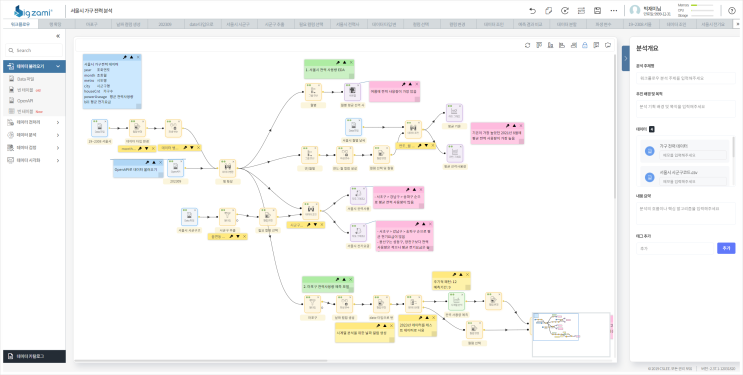Screen dimensions: 743x375
Task: Click the CPU usage bar
Action: 702,10
